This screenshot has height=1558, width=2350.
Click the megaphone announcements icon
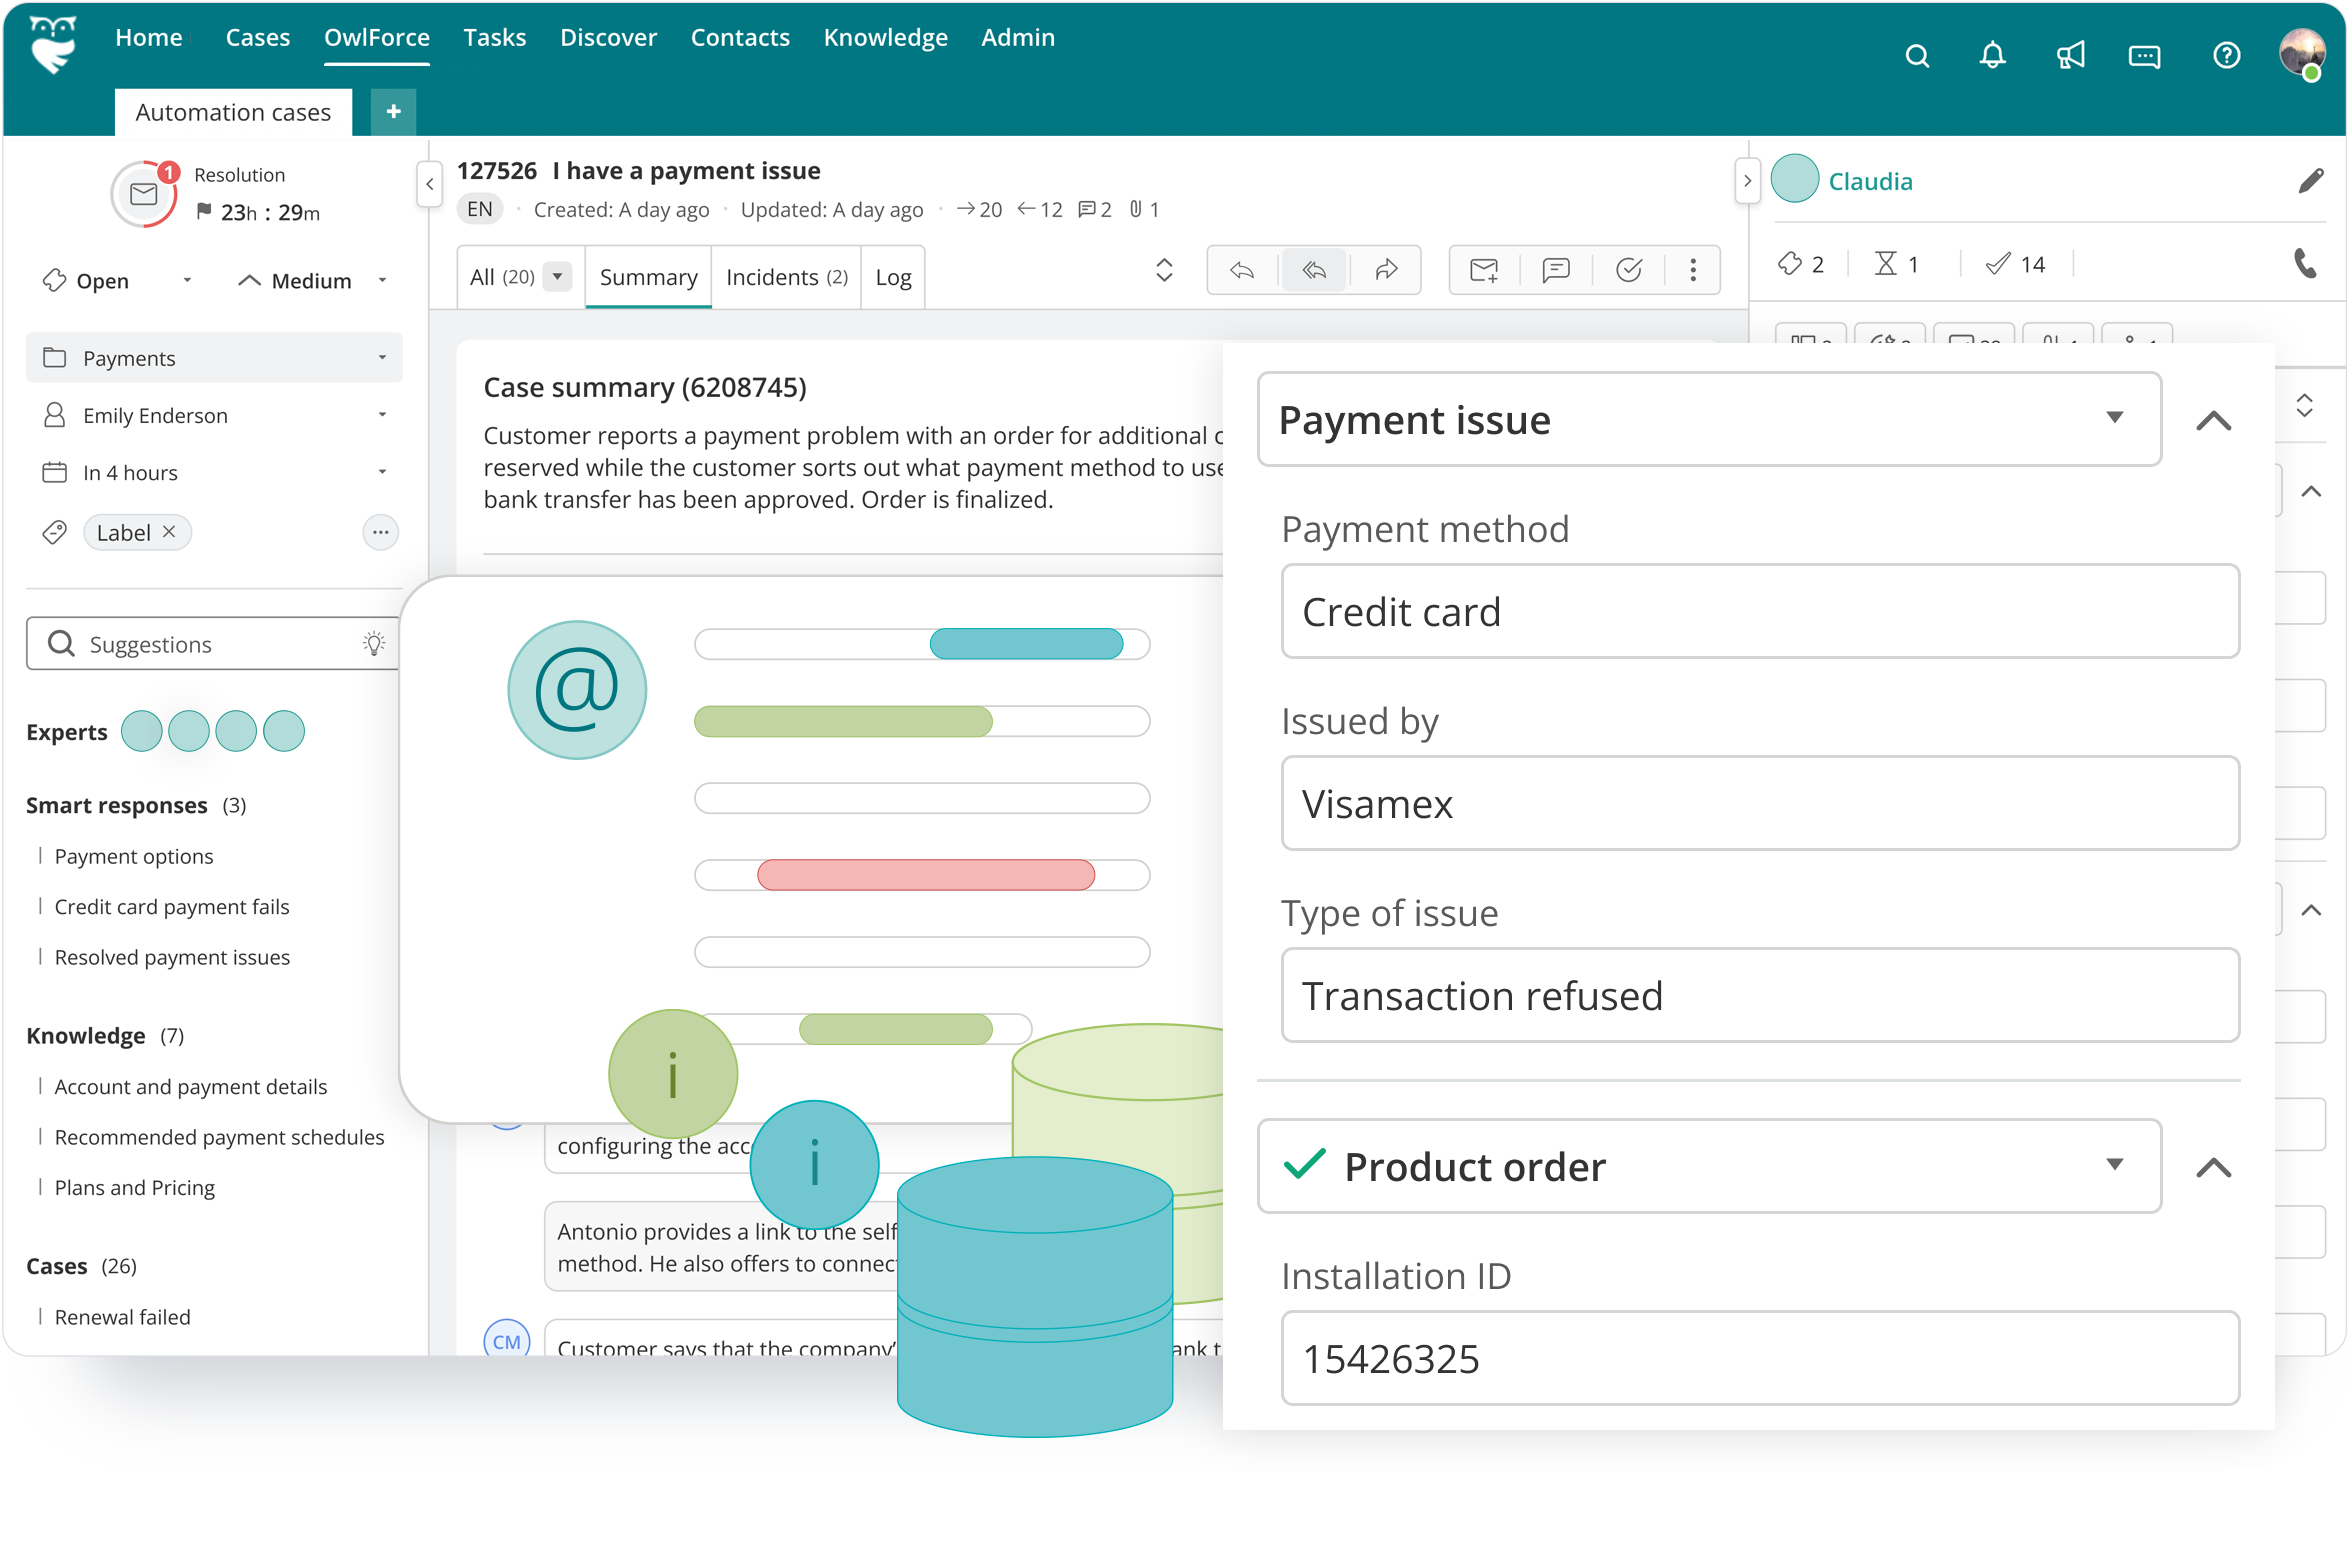2071,55
